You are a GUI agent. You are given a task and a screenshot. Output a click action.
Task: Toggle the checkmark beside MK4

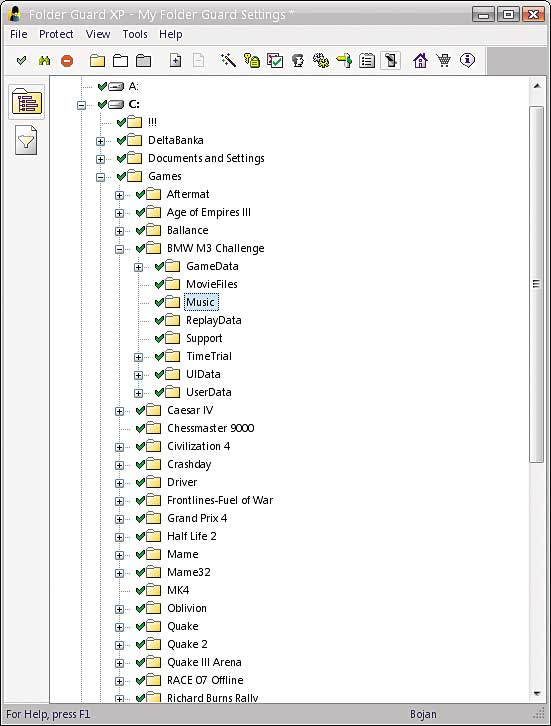click(x=141, y=590)
